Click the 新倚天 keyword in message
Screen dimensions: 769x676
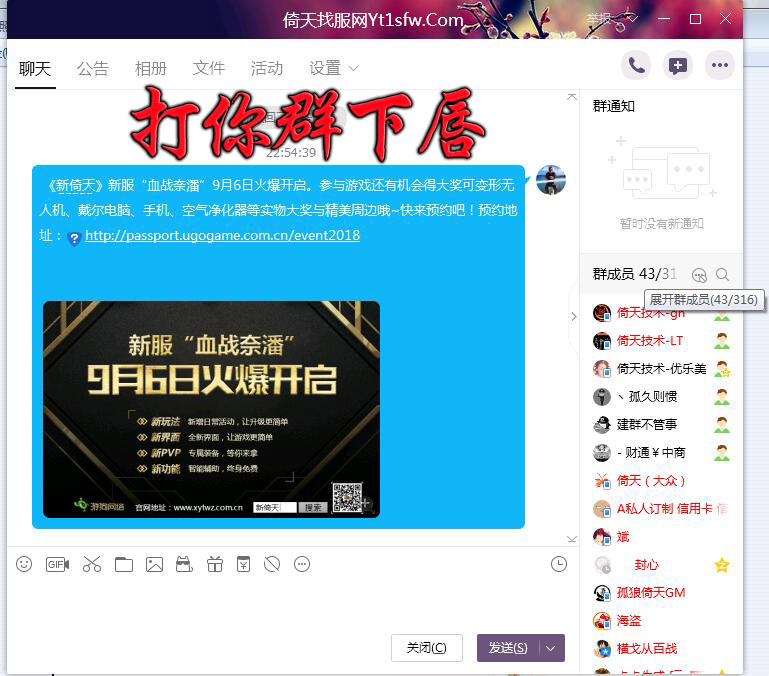[x=75, y=185]
